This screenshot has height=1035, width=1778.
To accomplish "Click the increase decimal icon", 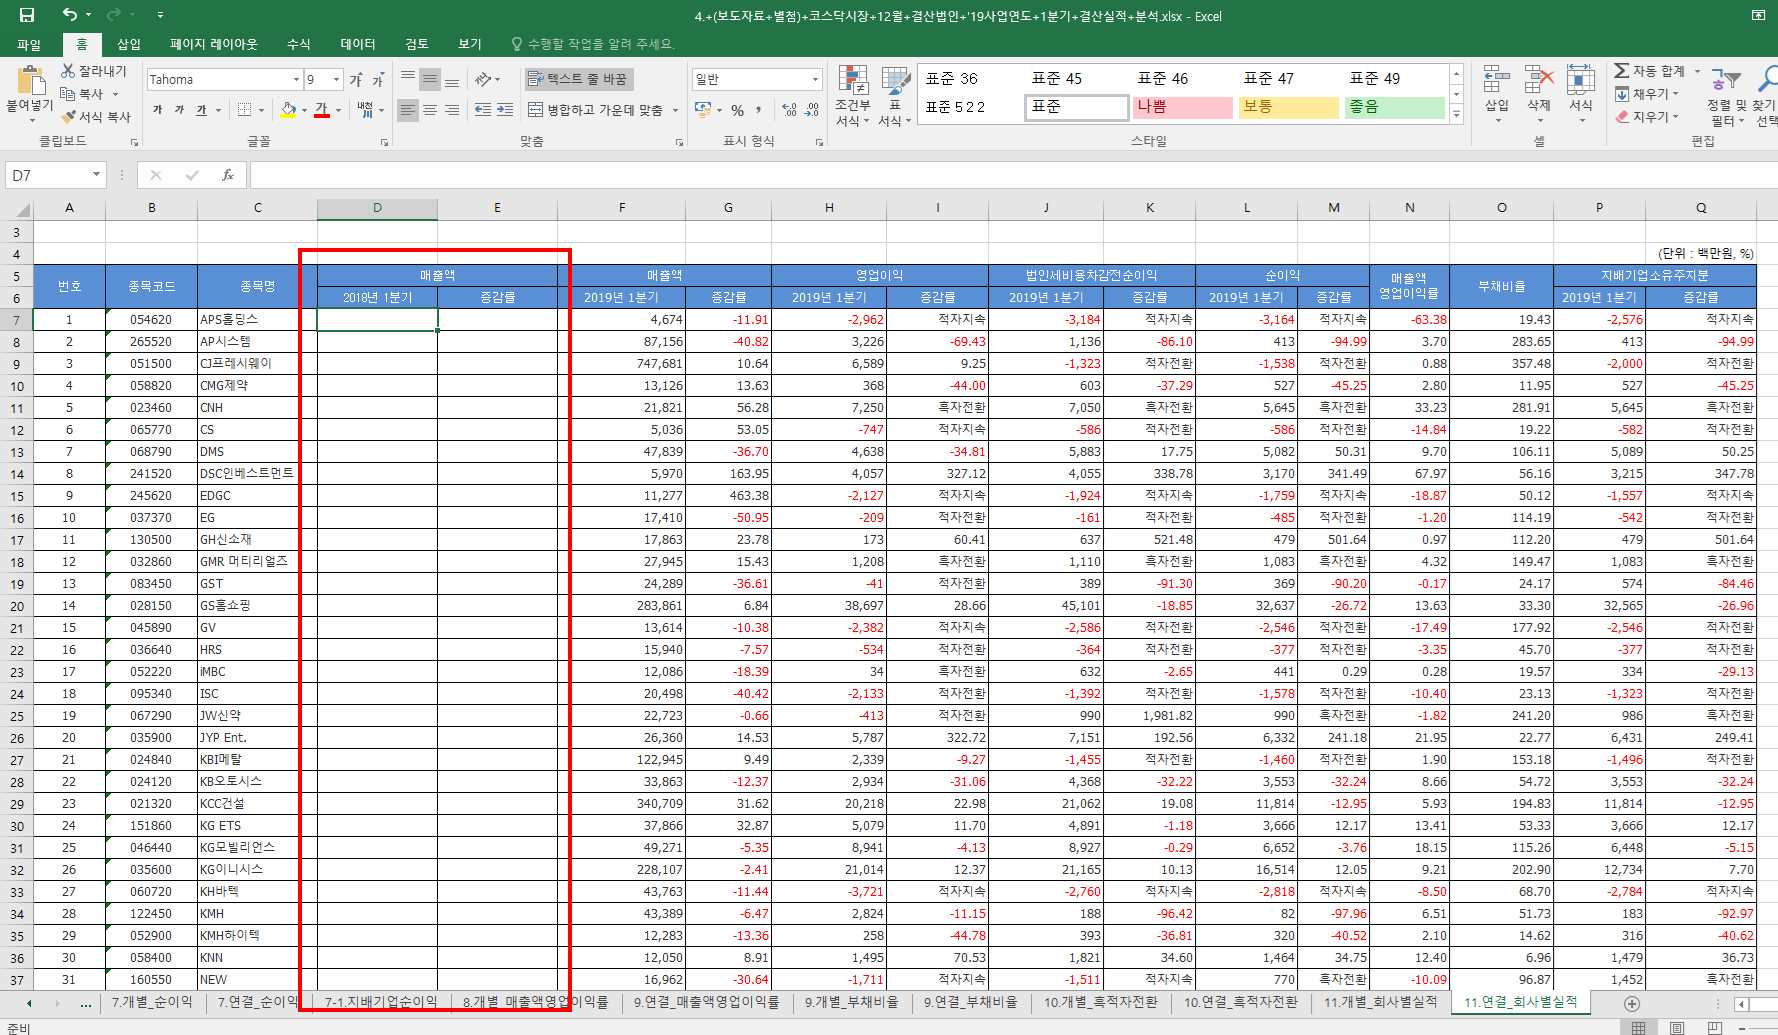I will point(789,110).
